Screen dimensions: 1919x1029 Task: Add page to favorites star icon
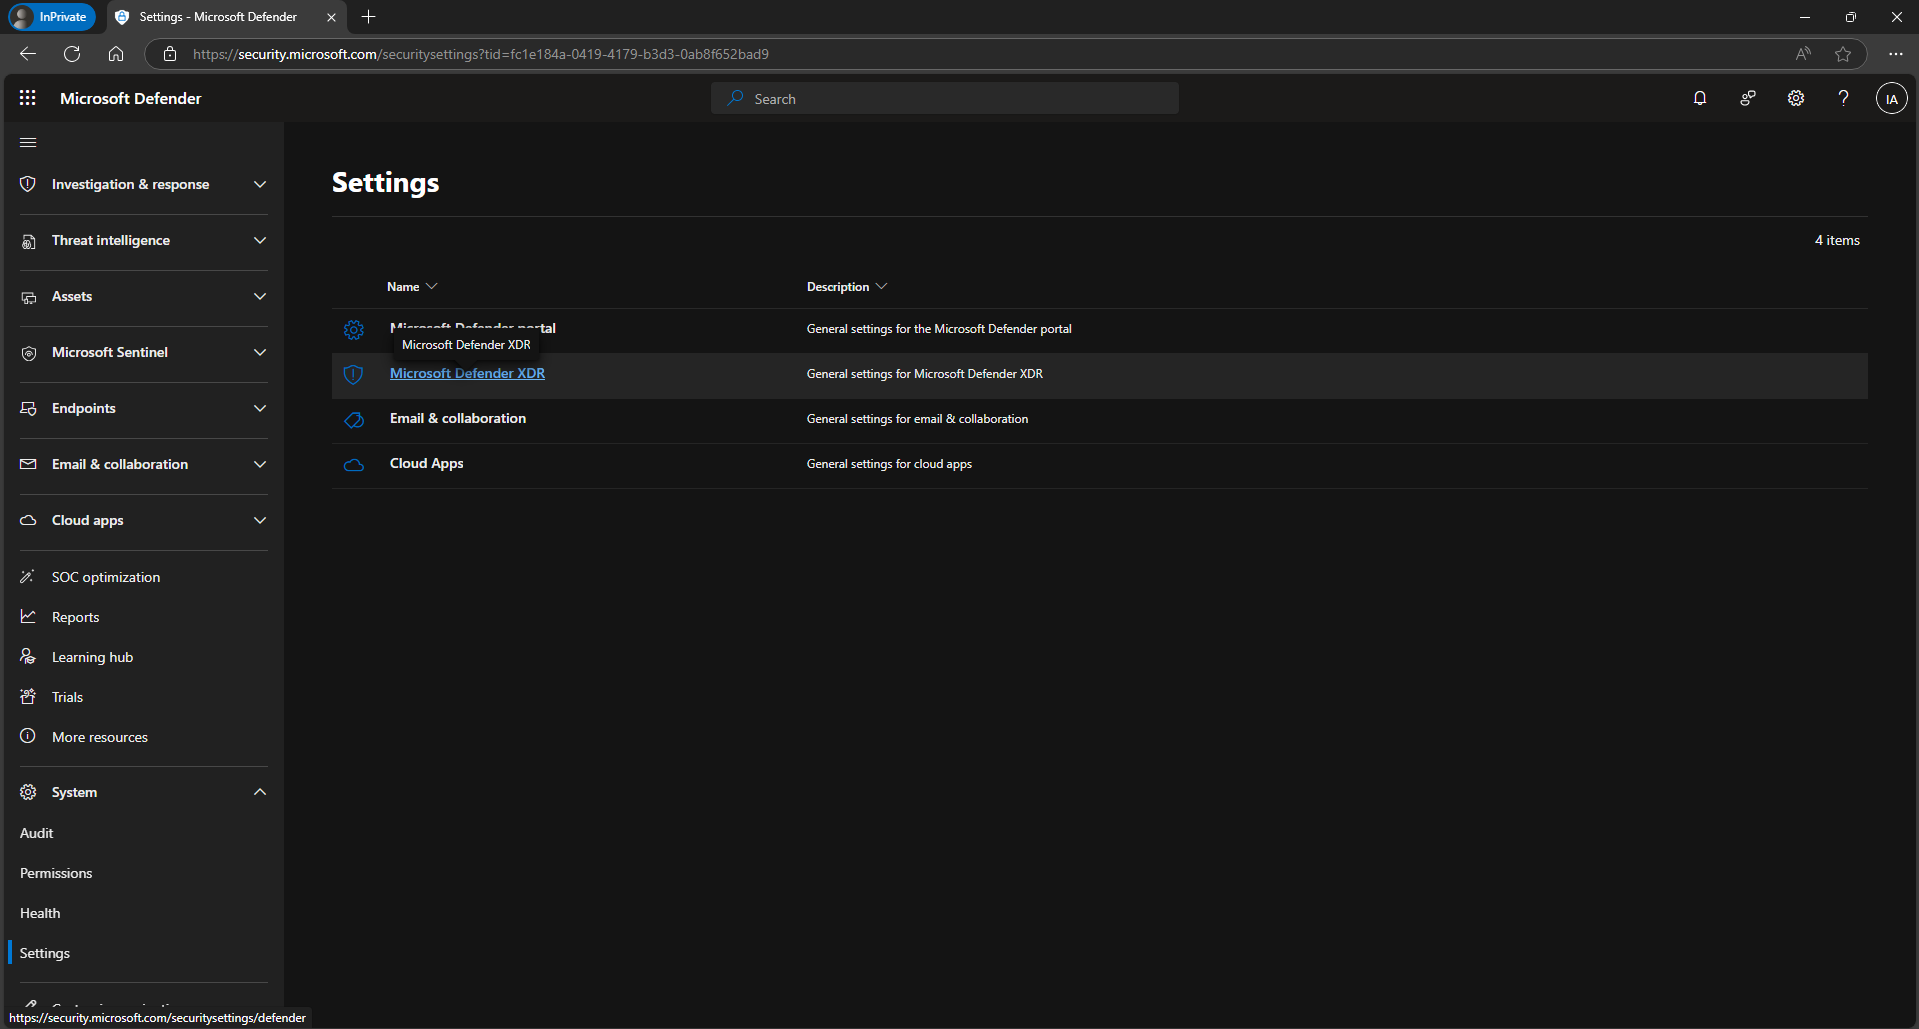click(x=1843, y=54)
